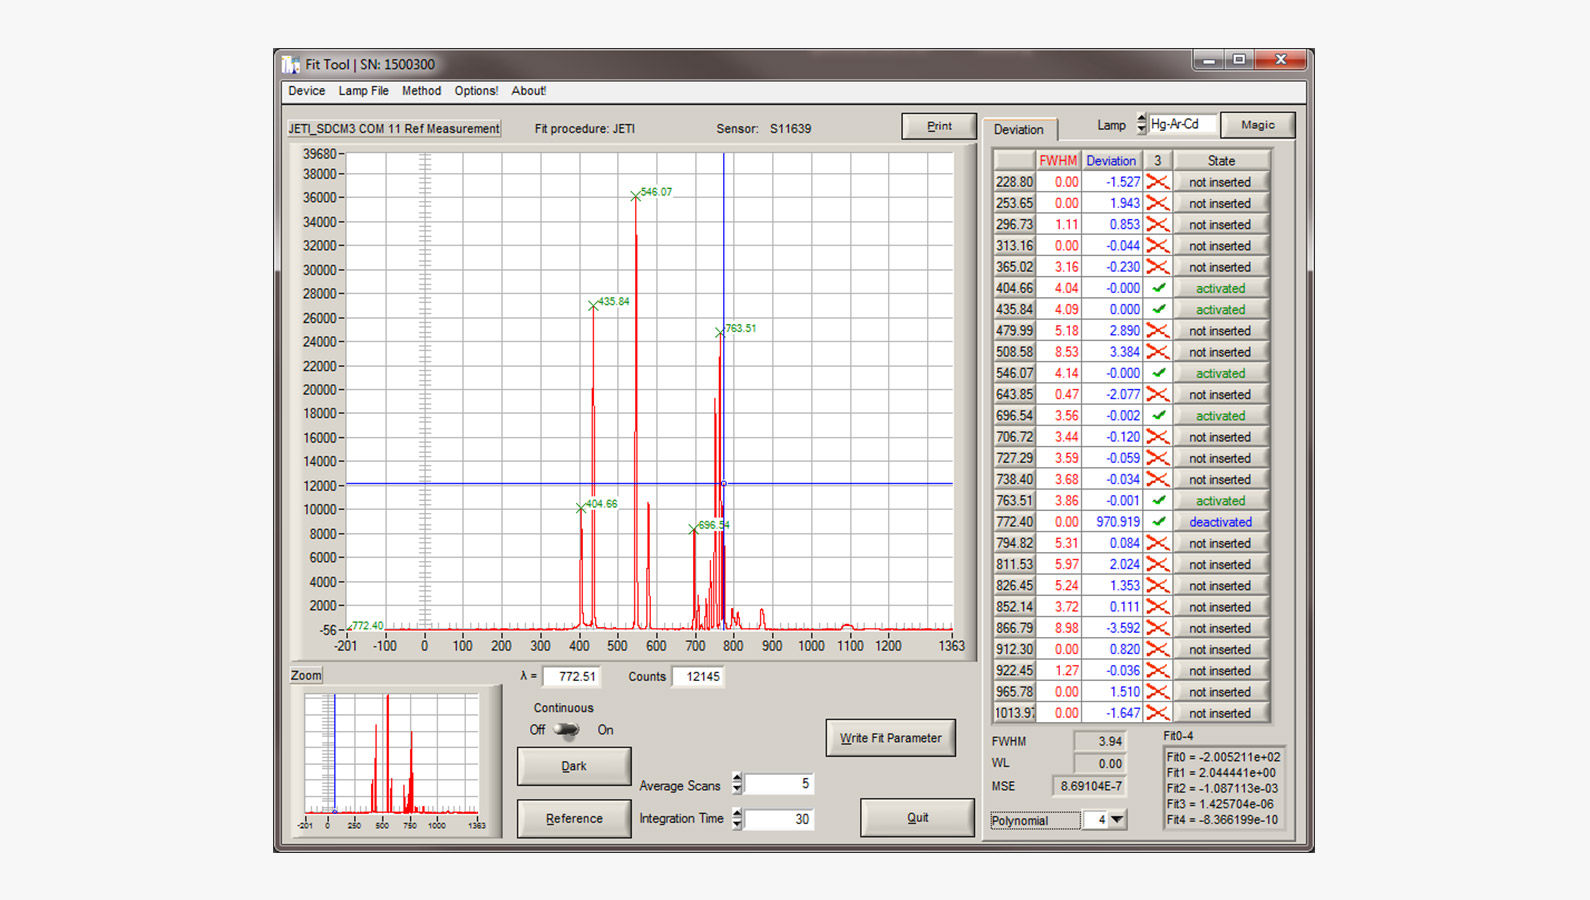Toggle green check for line 763.51

point(1158,500)
